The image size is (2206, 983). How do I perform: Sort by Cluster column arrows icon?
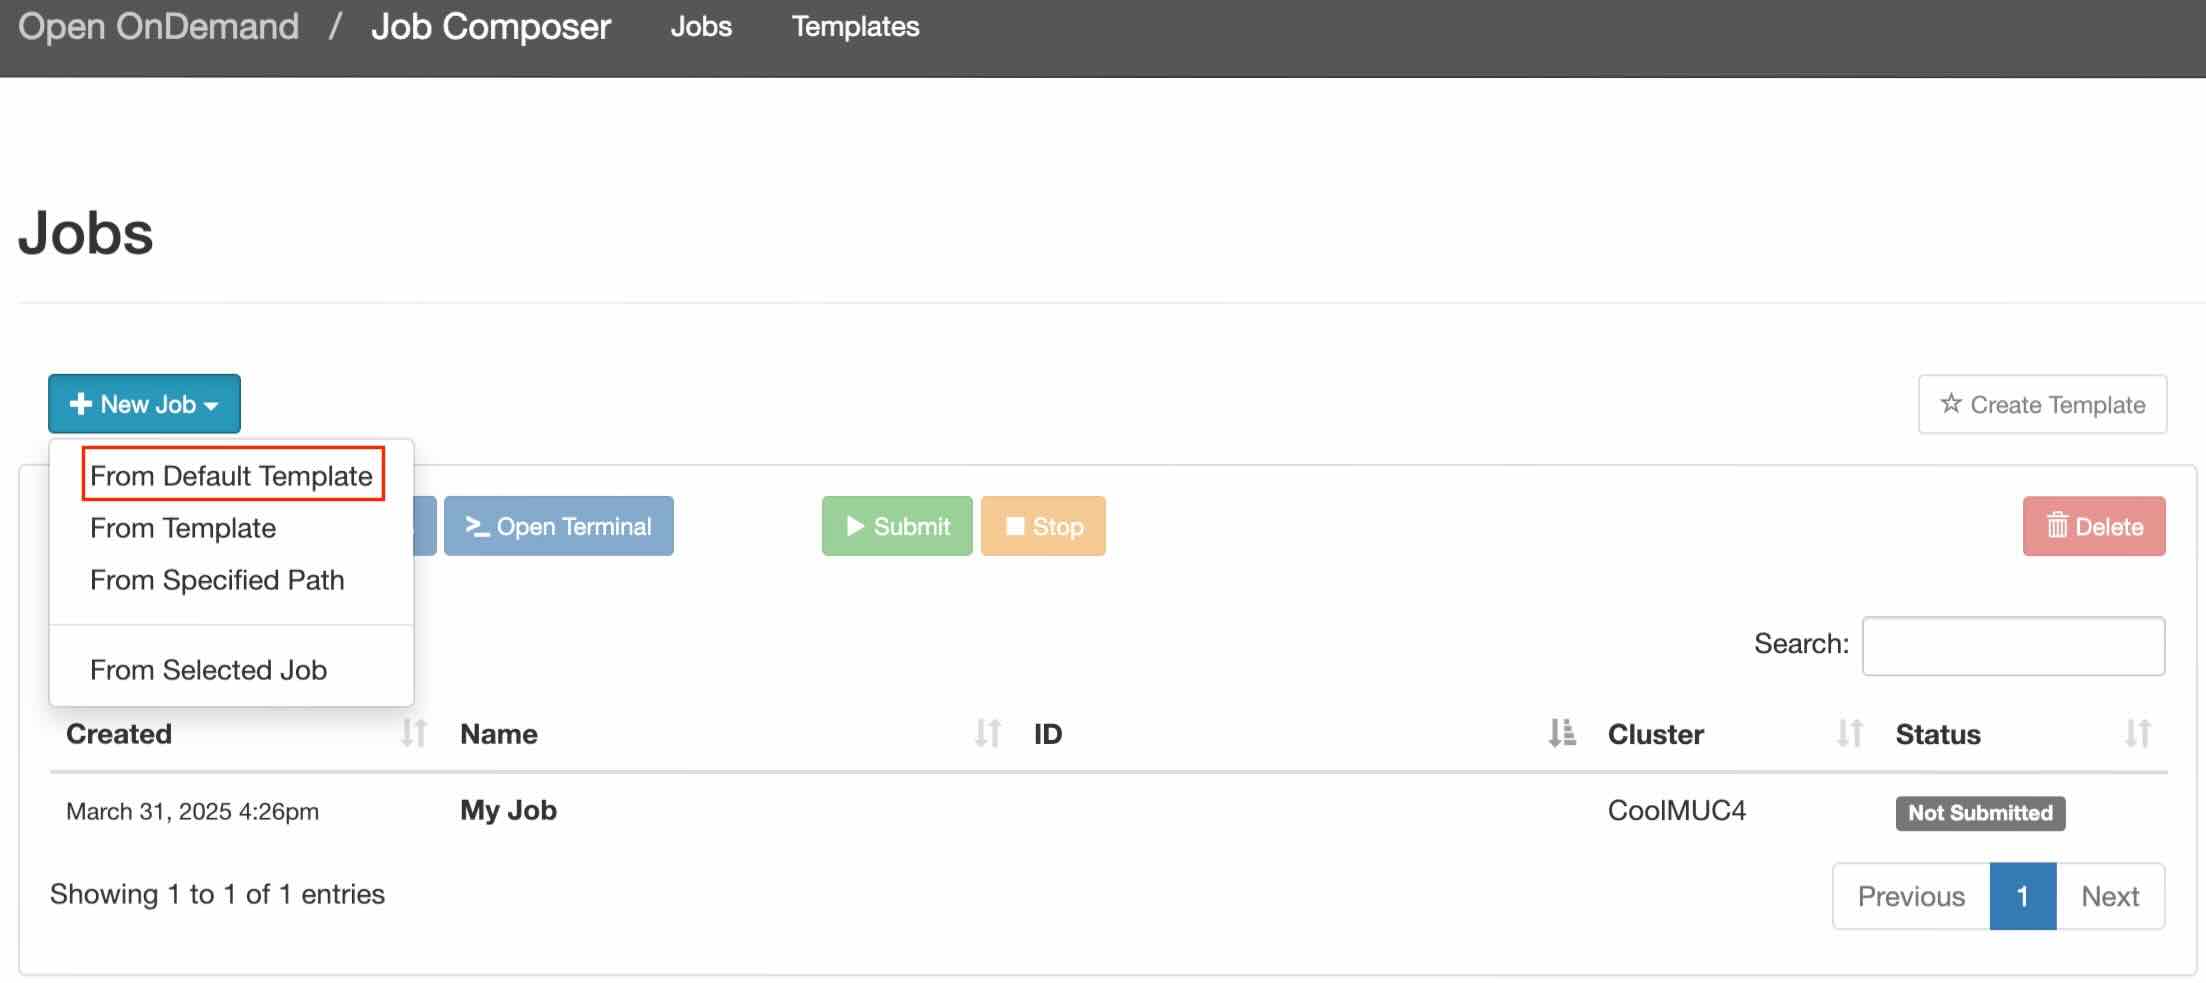click(1849, 733)
